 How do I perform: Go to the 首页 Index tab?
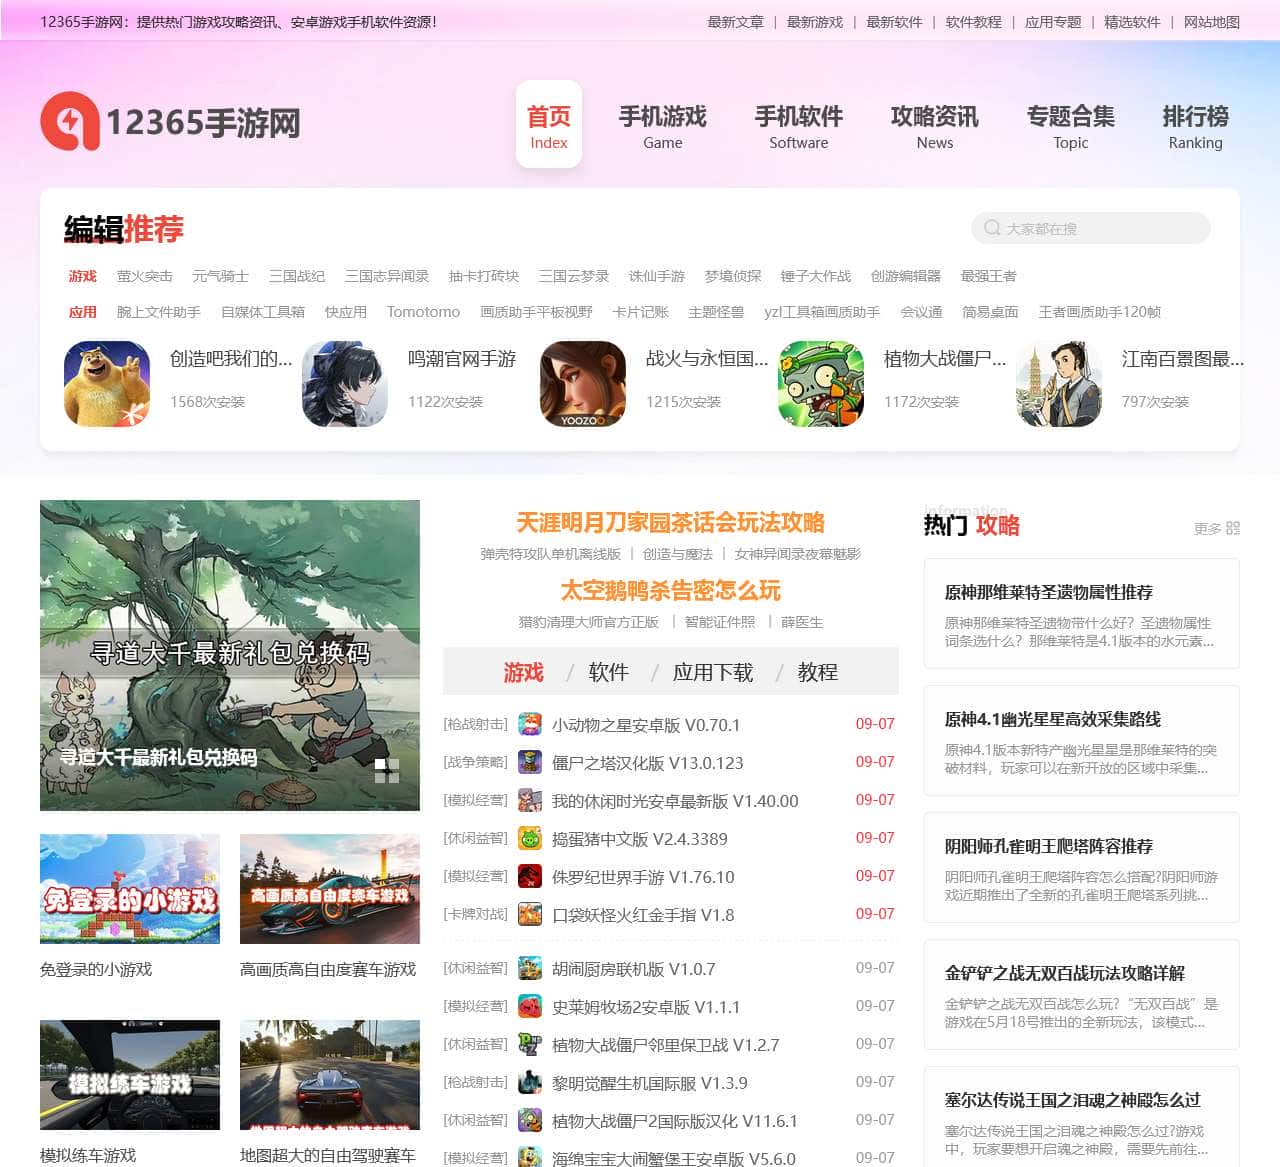coord(549,126)
